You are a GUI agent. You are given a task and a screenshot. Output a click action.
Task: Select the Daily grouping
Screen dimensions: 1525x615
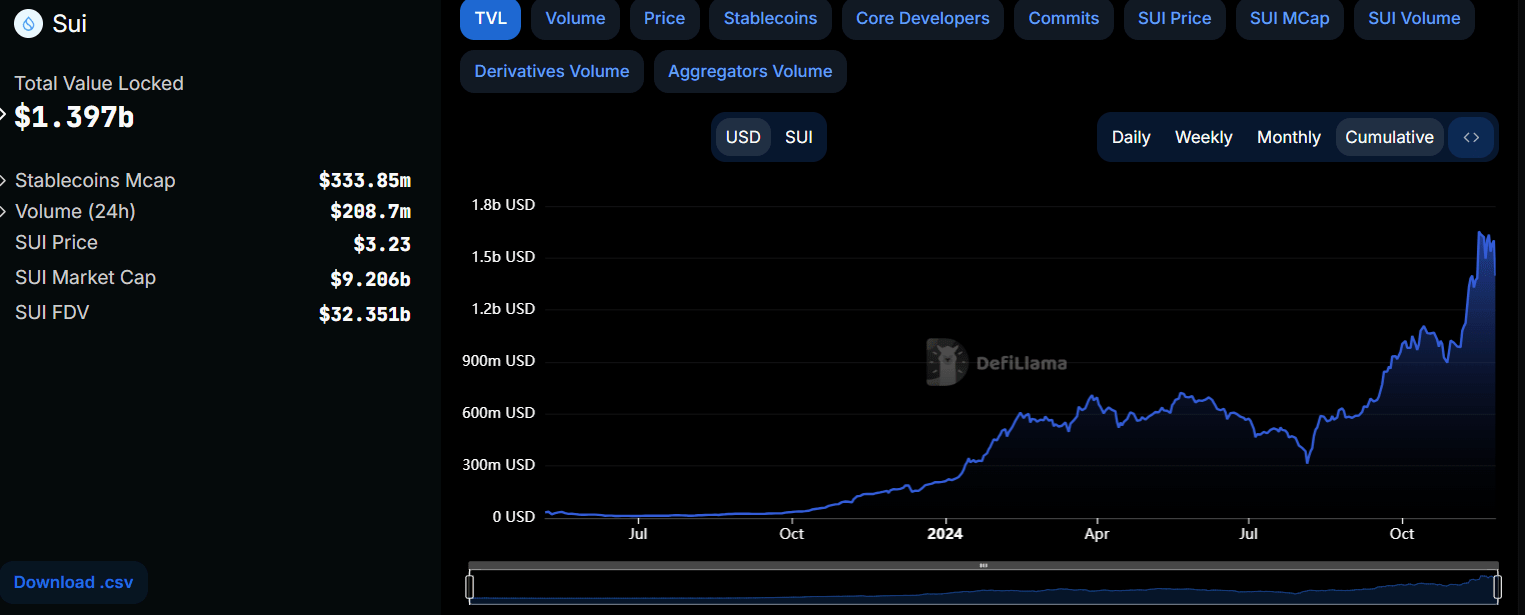(x=1131, y=137)
